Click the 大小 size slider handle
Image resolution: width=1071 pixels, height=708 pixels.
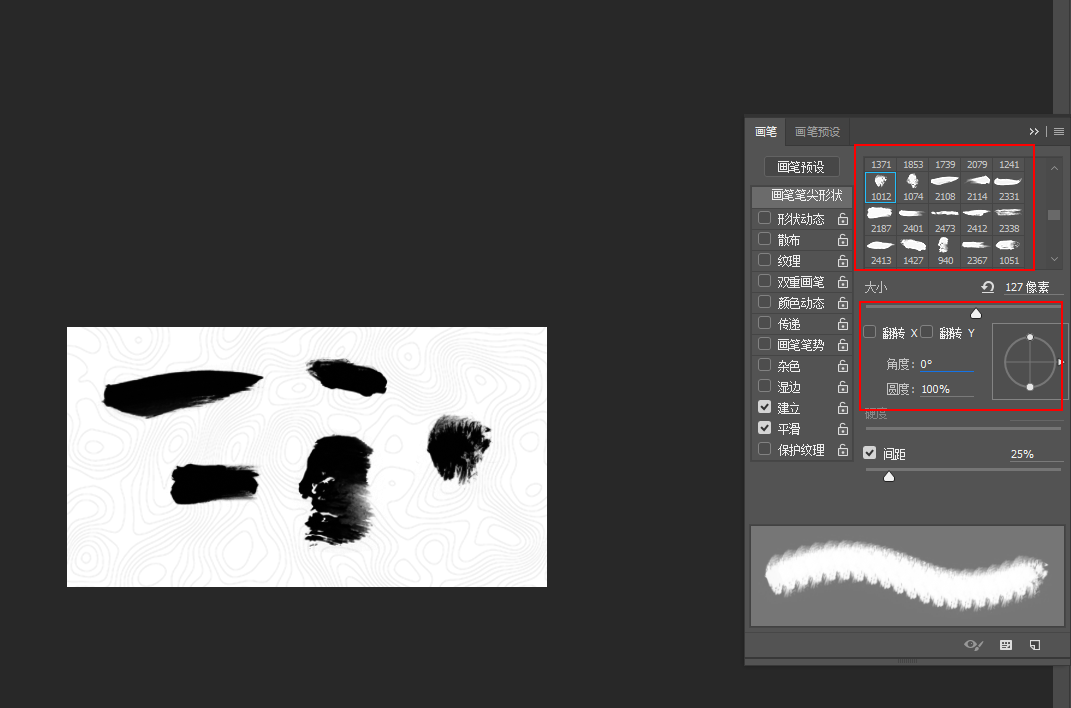click(976, 314)
